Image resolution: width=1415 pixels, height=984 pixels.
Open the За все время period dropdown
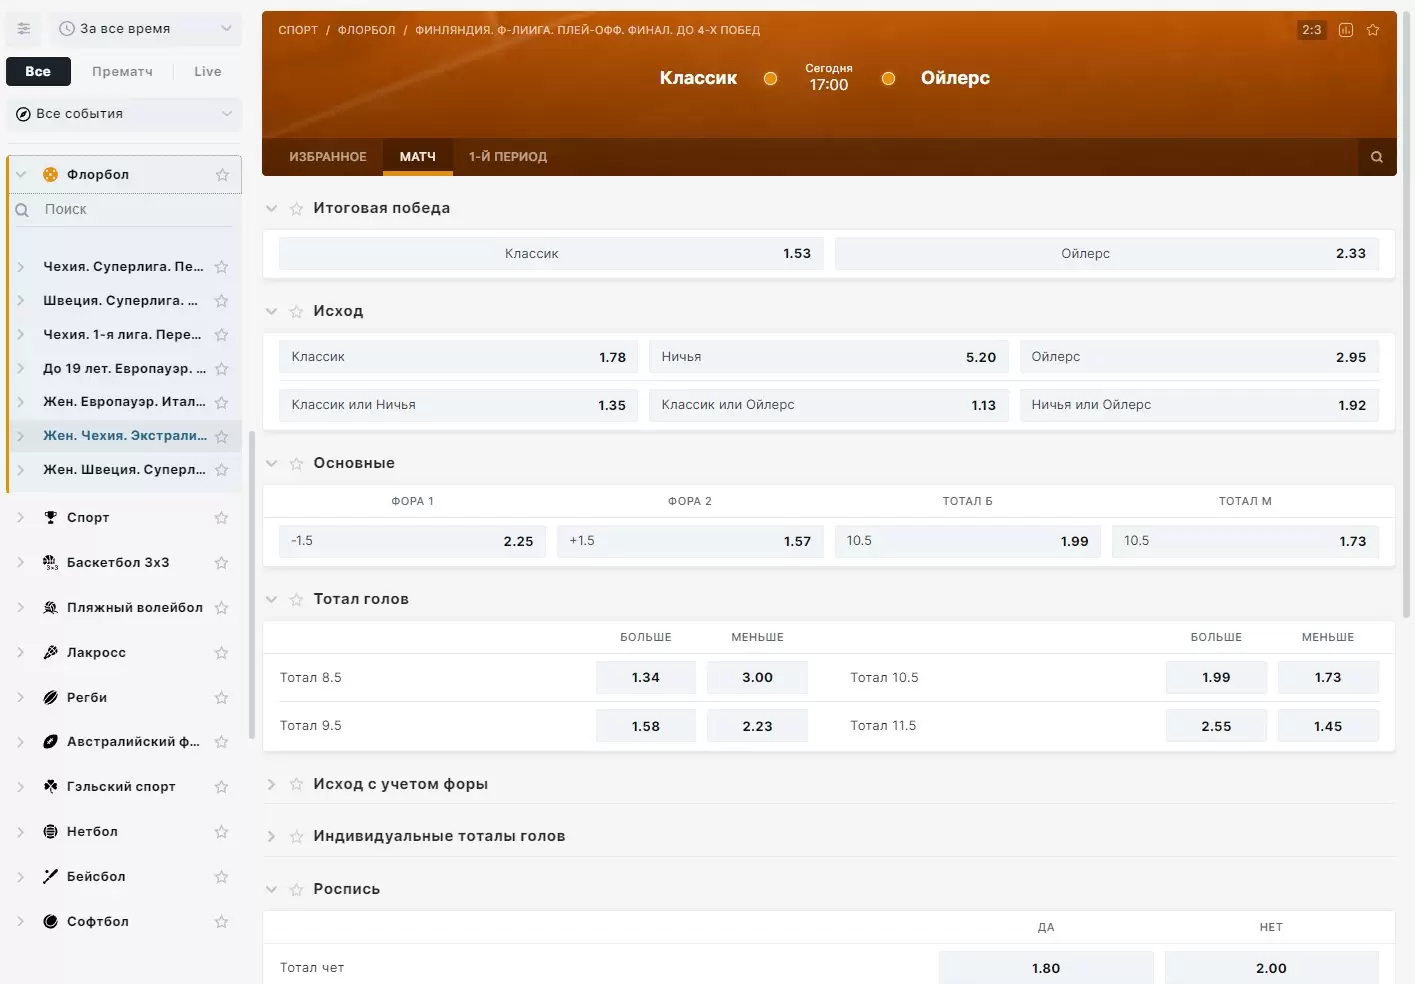tap(145, 29)
